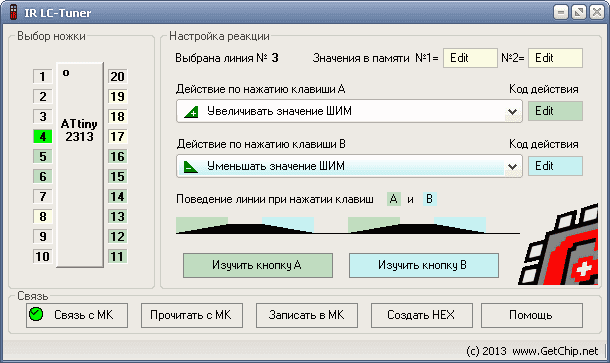Click the ATtiny 2313 chip body
Viewport: 610px width, 363px height.
(x=80, y=165)
